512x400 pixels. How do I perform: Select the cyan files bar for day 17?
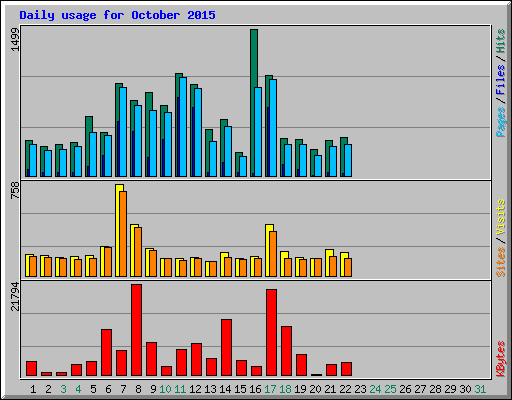pos(273,128)
